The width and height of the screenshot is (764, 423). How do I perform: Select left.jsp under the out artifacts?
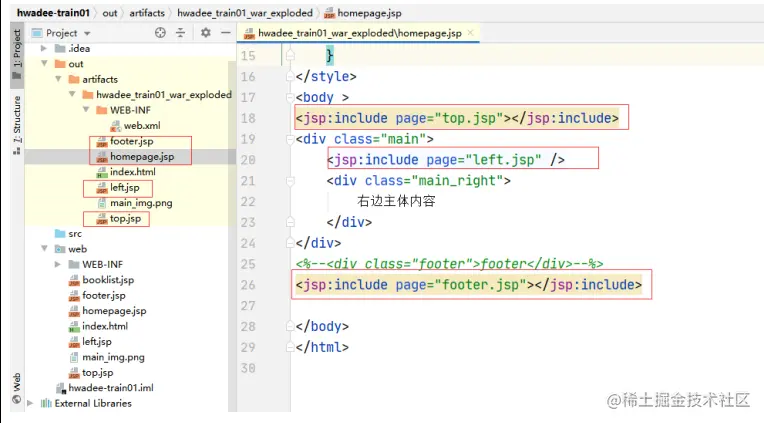coord(124,188)
